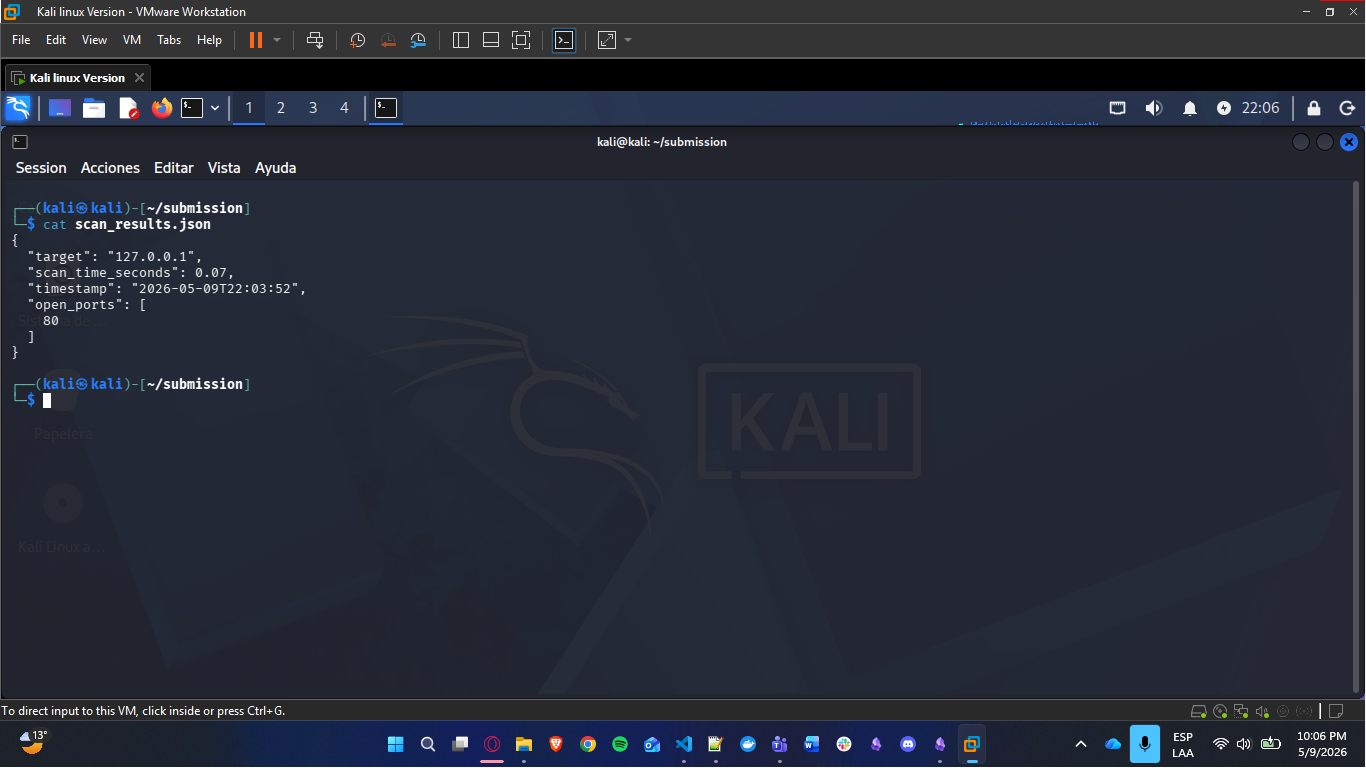Open the VMware Edit menu

coord(56,40)
